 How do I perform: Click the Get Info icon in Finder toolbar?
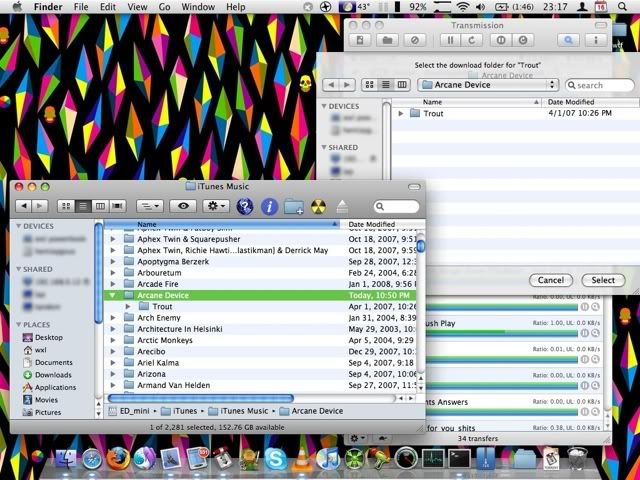click(x=269, y=206)
